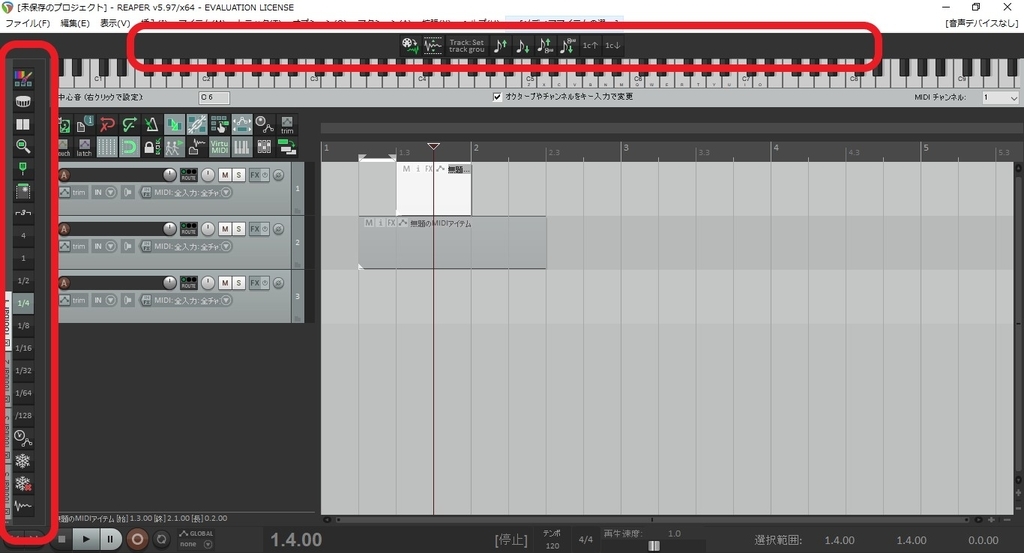1024x553 pixels.
Task: Open track 1 trim envelope mode
Action: 72,193
